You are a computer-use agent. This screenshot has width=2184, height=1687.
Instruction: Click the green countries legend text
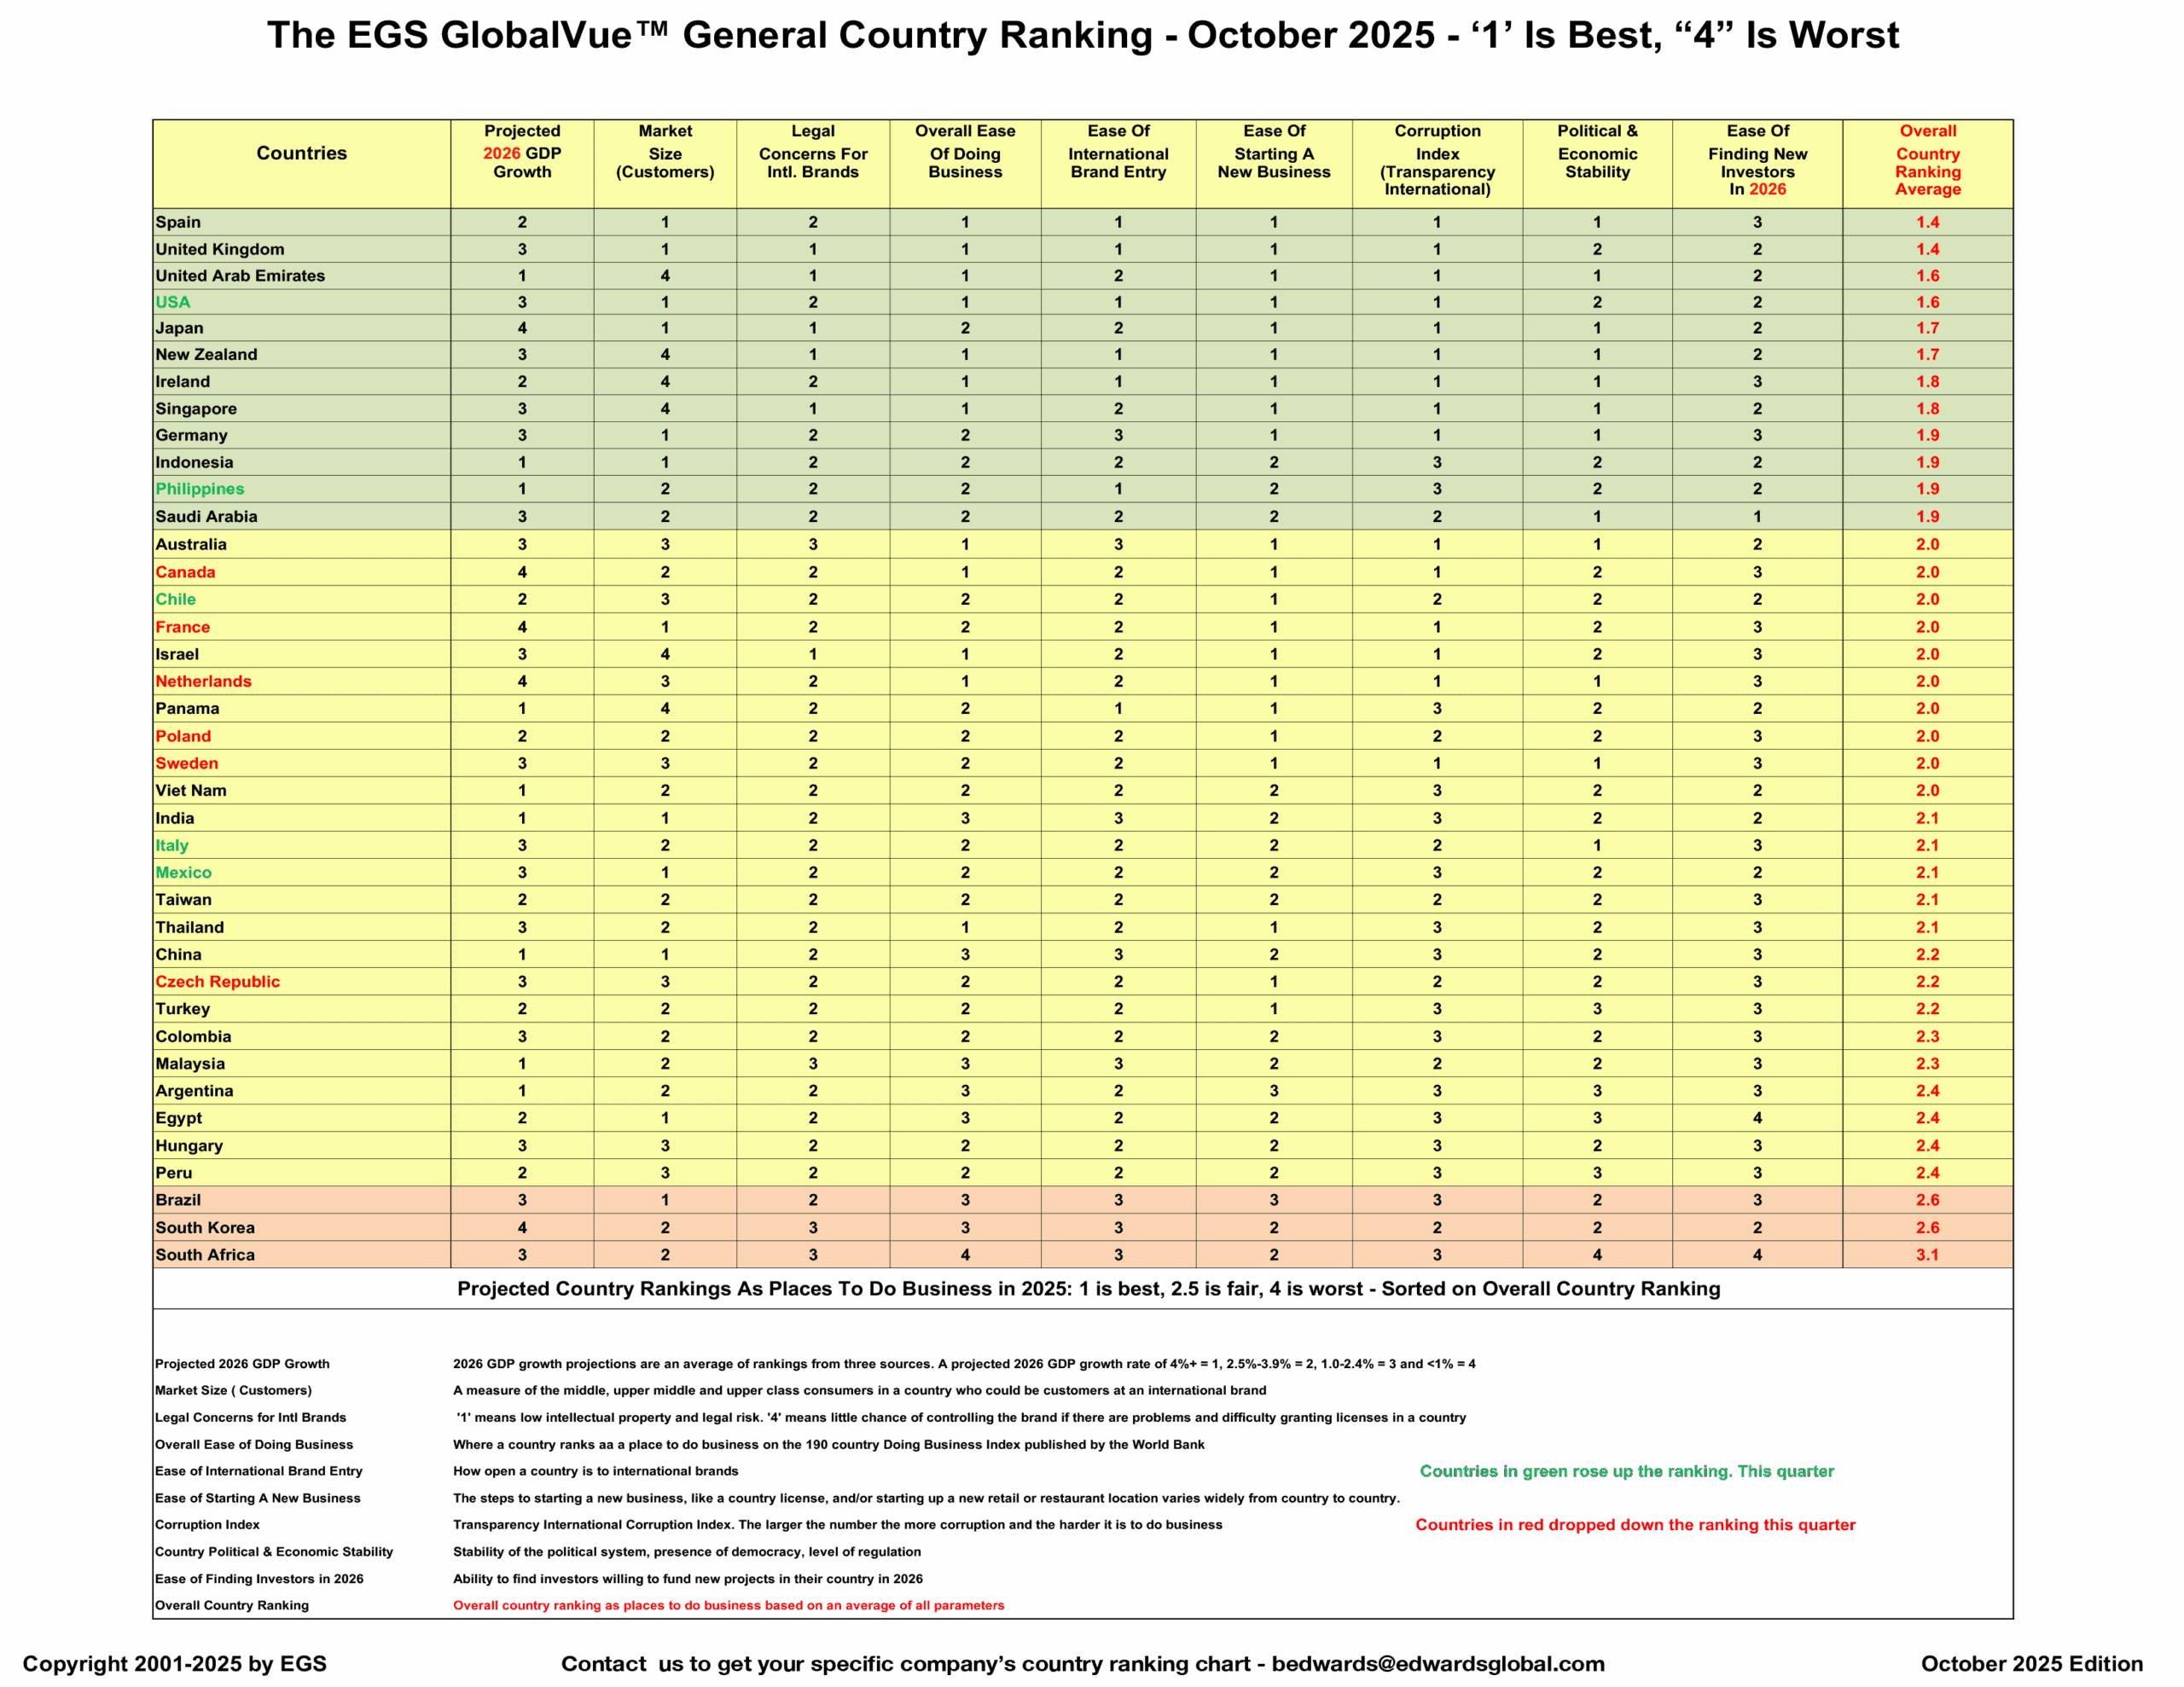[1627, 1471]
